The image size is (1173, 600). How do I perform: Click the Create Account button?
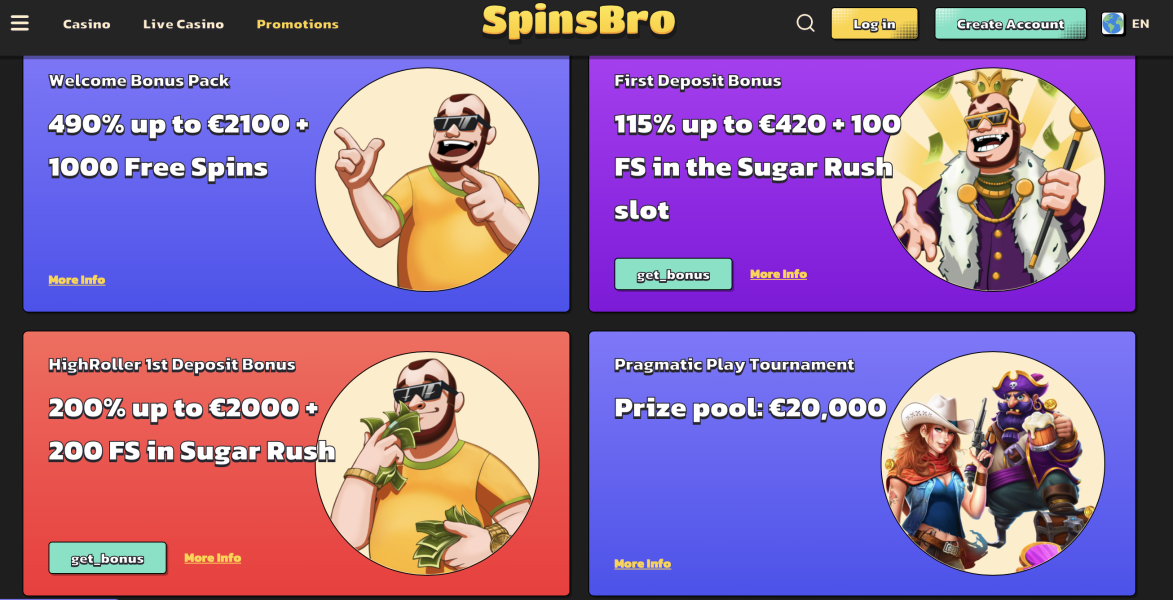pyautogui.click(x=1010, y=24)
